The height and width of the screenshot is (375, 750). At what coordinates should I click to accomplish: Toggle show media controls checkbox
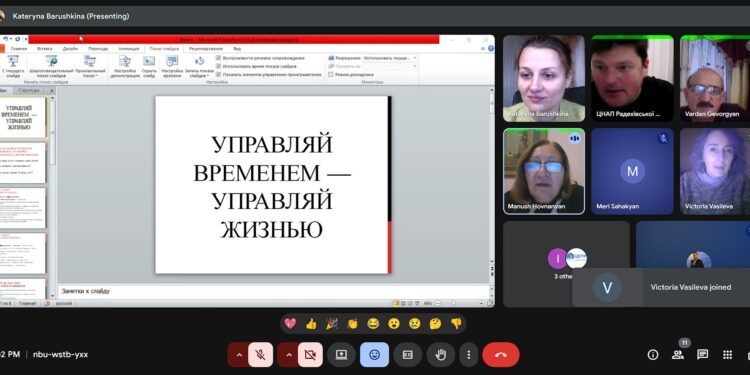point(219,74)
